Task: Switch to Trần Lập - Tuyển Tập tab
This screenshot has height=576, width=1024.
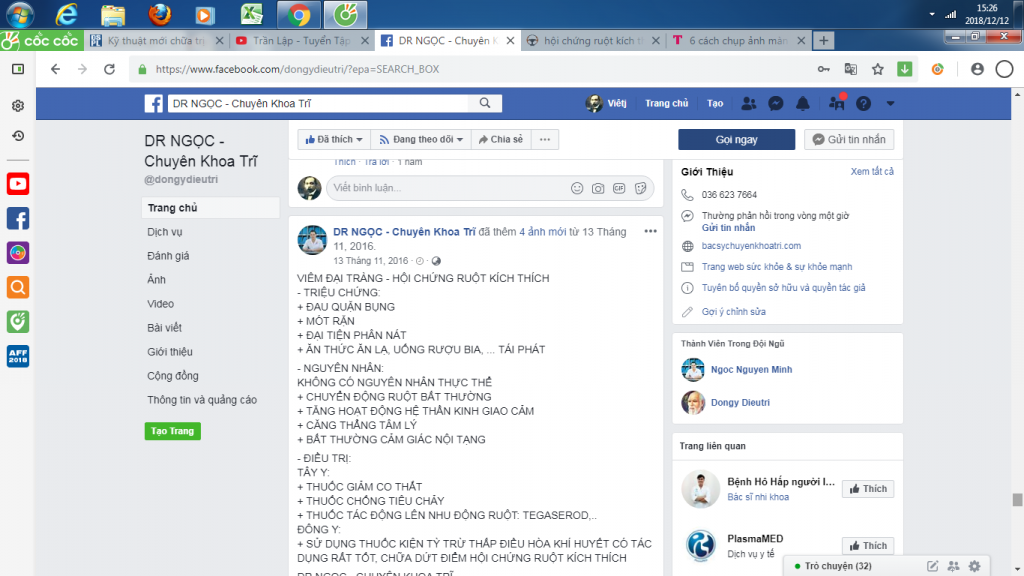Action: (303, 40)
